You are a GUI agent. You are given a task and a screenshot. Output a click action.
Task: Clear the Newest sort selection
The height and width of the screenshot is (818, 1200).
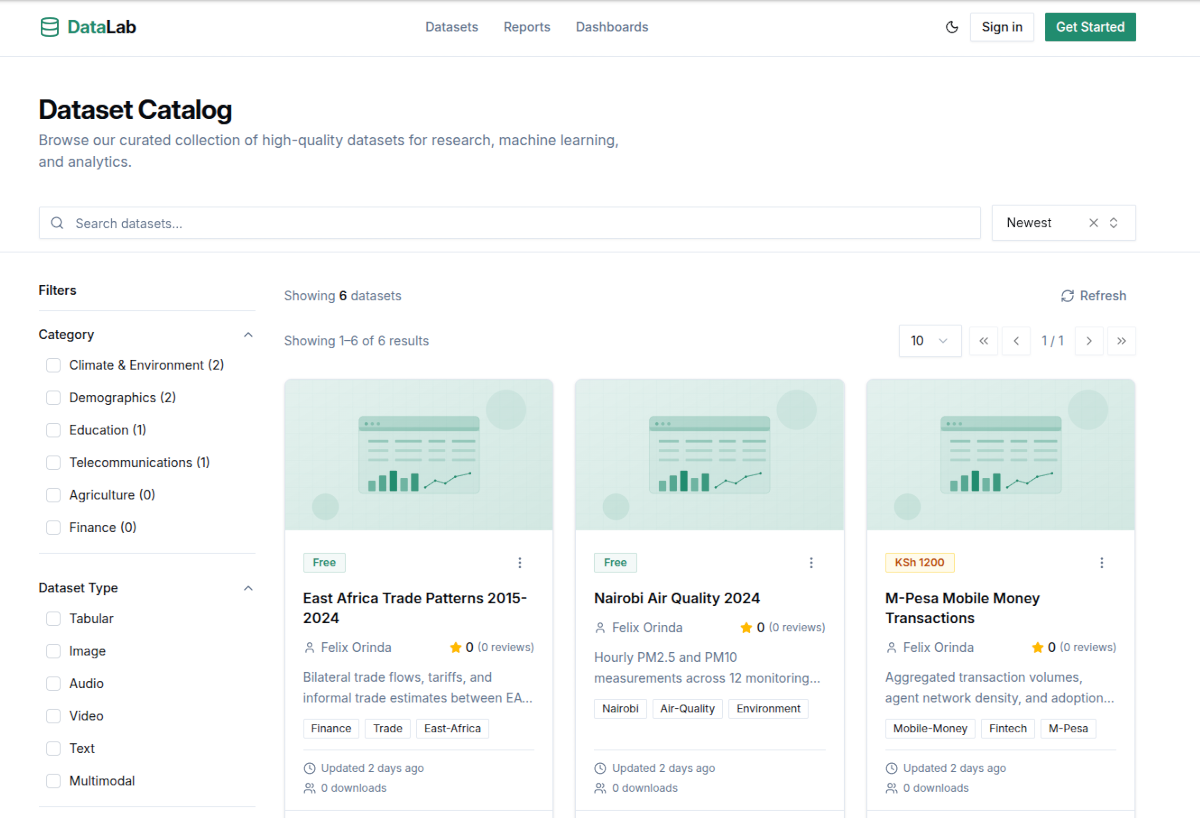pyautogui.click(x=1093, y=223)
